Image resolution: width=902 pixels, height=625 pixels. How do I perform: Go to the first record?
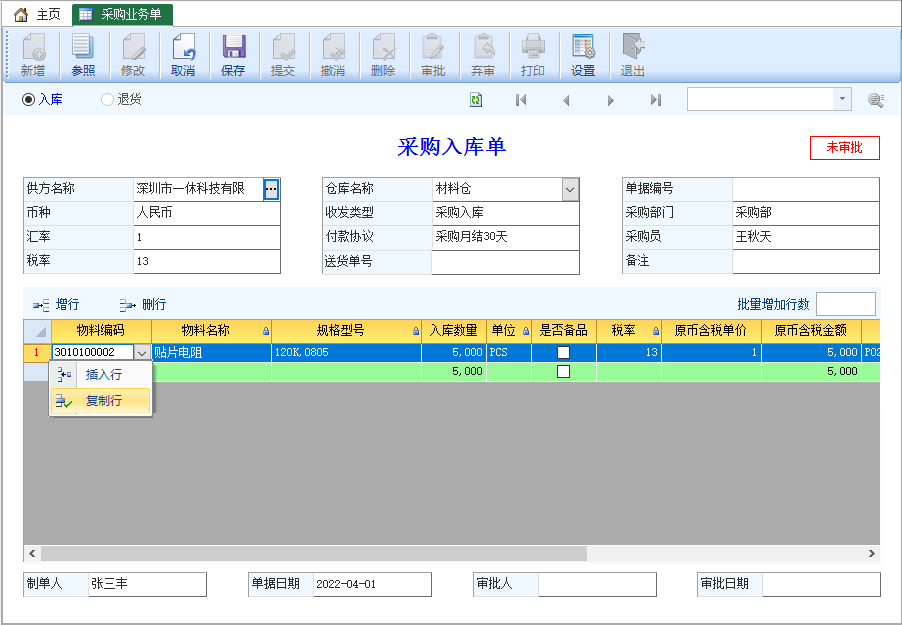pos(521,100)
